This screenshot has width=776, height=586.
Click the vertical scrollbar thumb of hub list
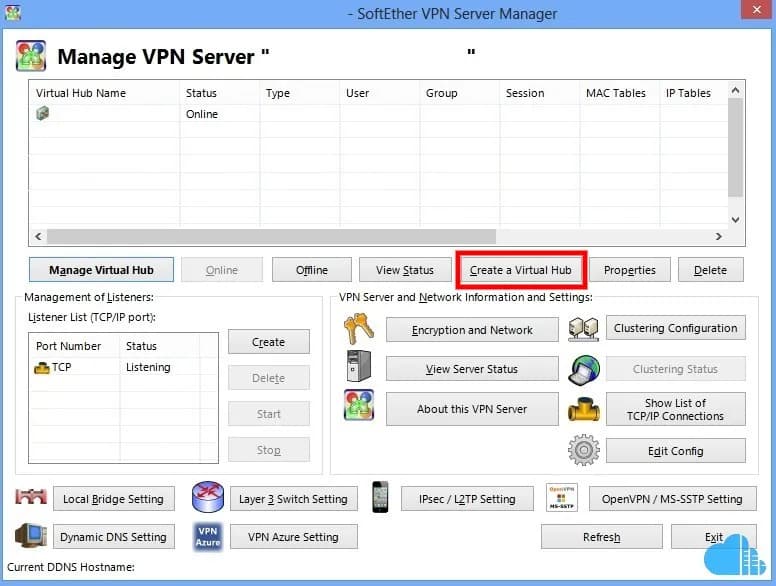coord(735,147)
